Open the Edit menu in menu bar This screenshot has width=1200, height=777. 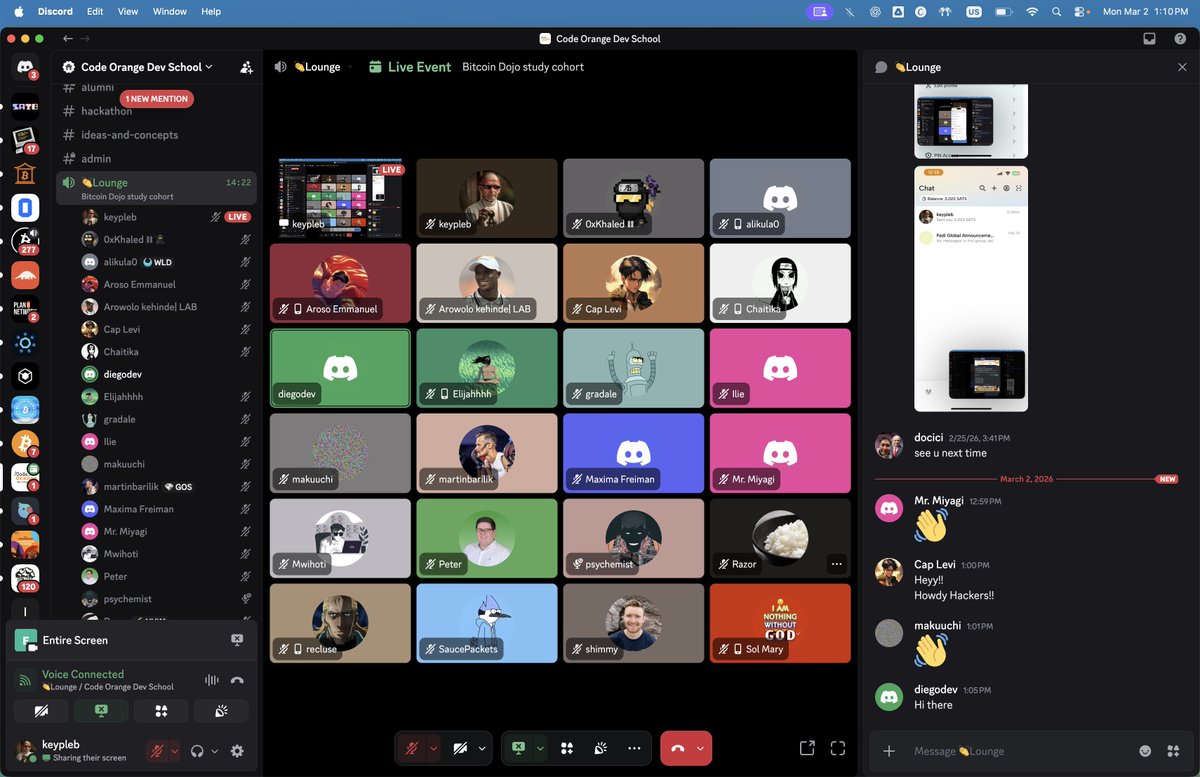pyautogui.click(x=95, y=12)
